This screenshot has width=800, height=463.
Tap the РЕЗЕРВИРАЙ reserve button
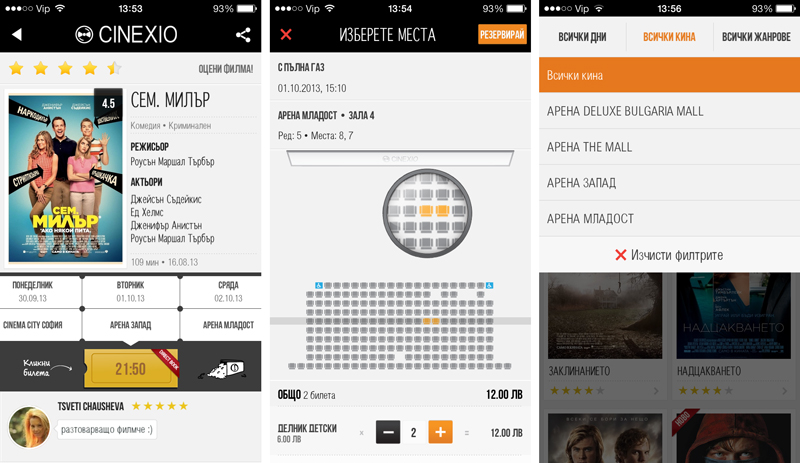coord(502,35)
